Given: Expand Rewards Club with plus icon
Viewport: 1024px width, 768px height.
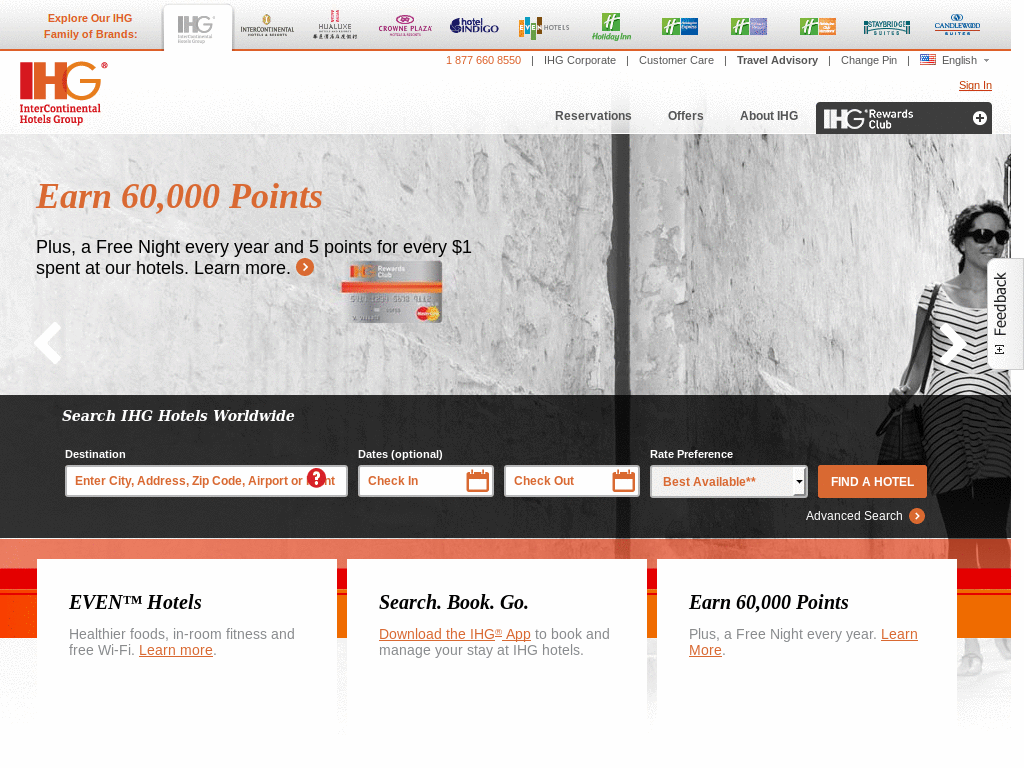Looking at the screenshot, I should point(979,118).
